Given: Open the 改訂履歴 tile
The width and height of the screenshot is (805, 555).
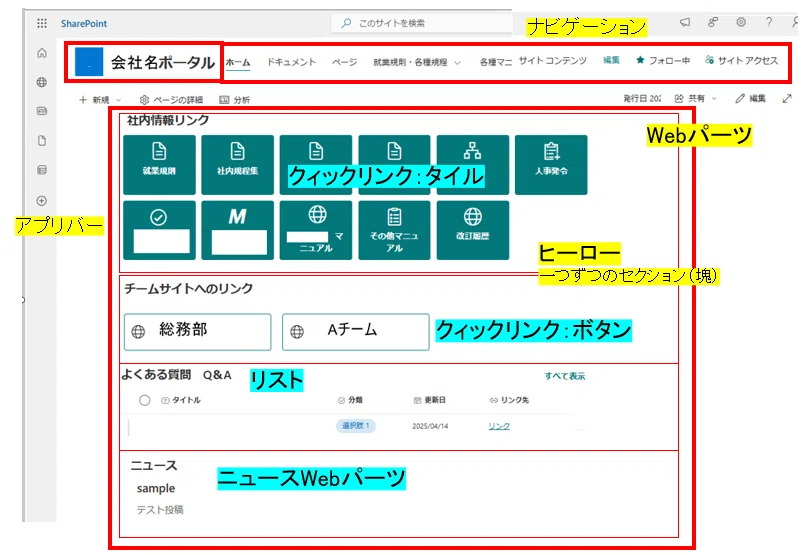Looking at the screenshot, I should click(472, 230).
